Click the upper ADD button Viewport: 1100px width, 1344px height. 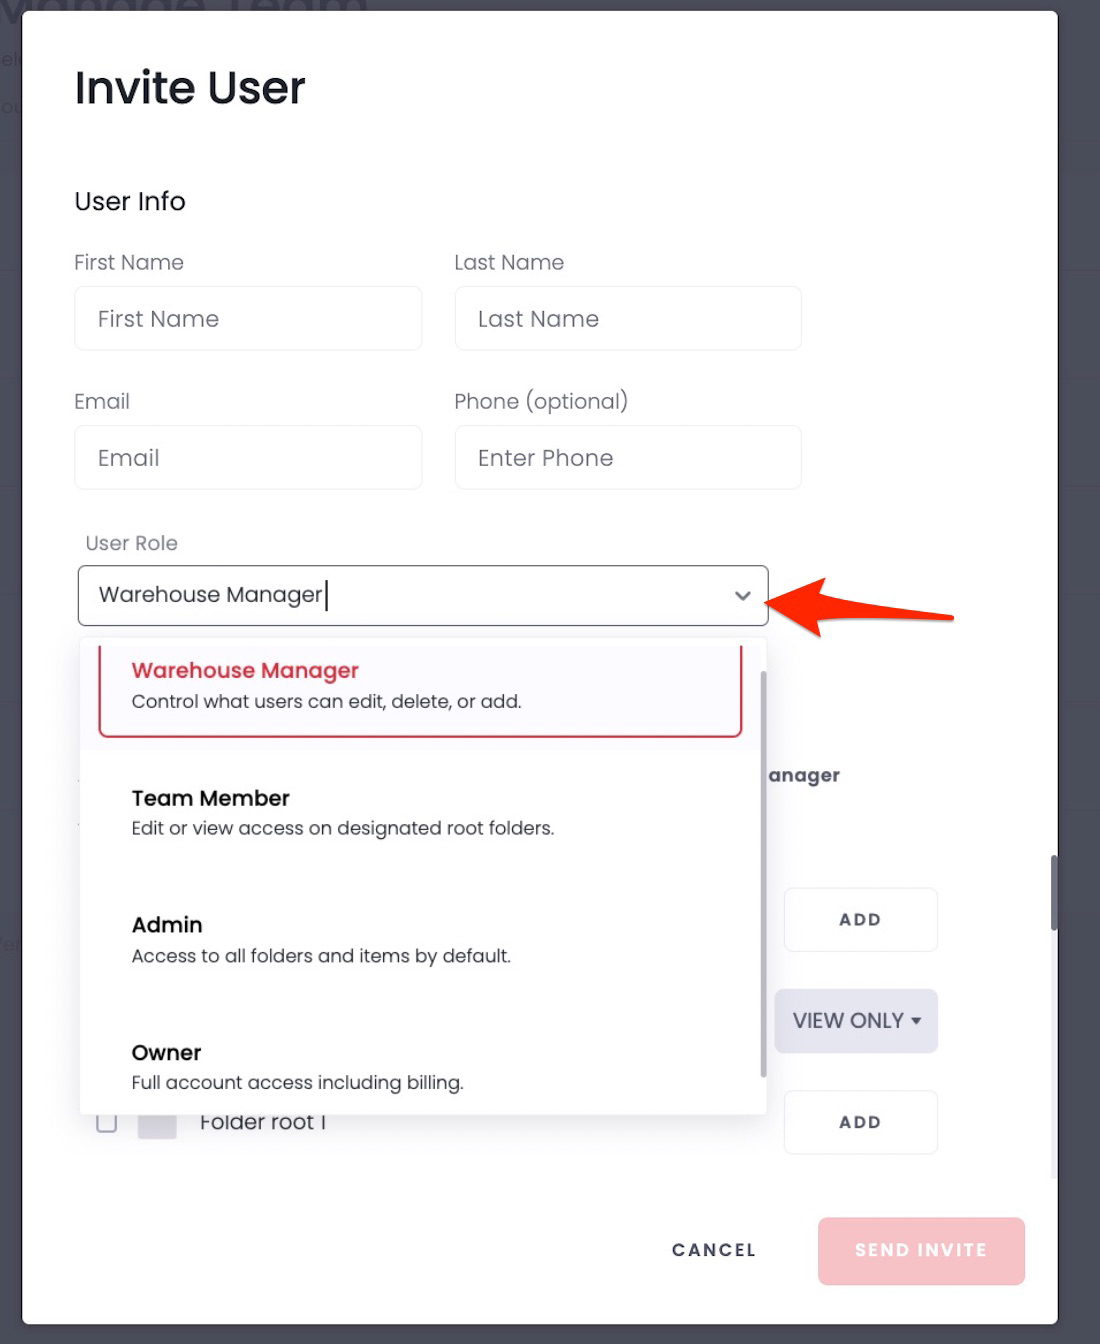click(x=860, y=919)
